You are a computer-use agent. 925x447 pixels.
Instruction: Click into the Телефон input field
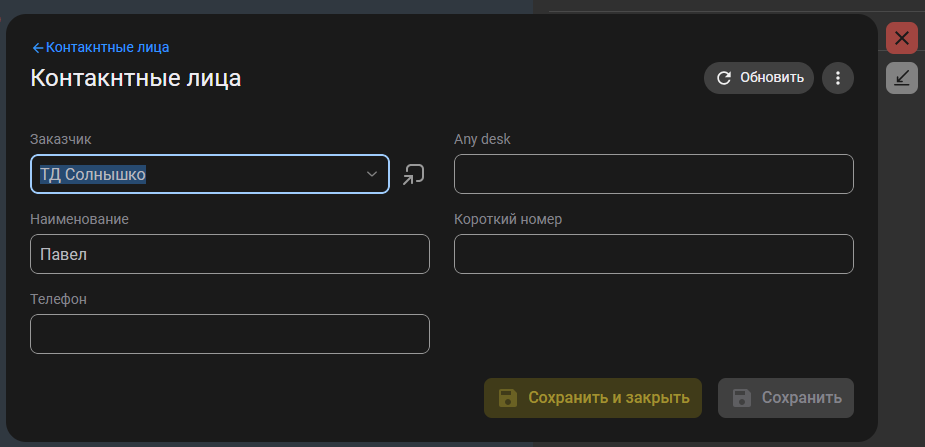[230, 334]
